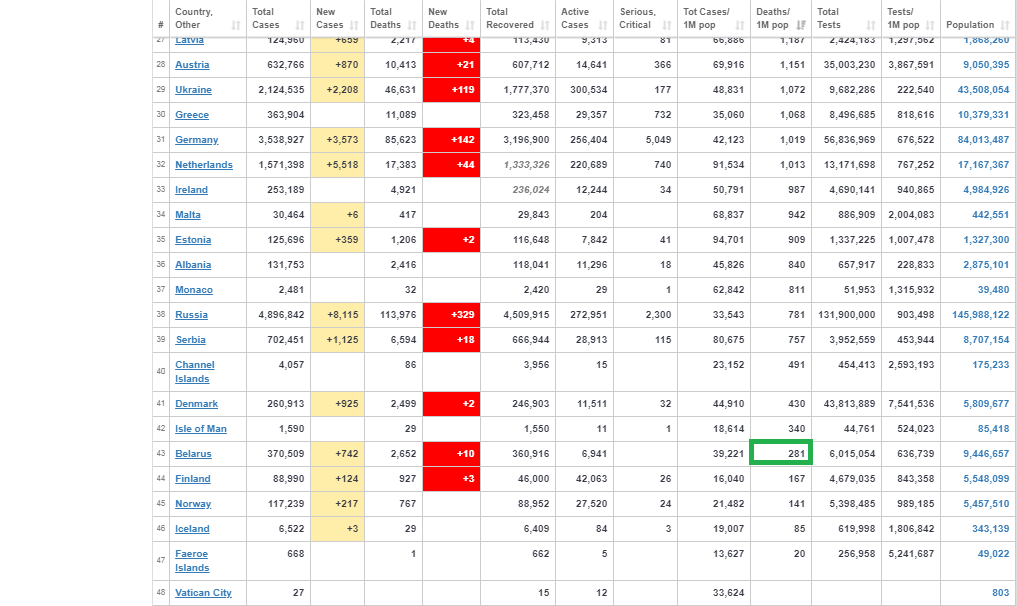Open Iceland population link 343,139

click(990, 529)
